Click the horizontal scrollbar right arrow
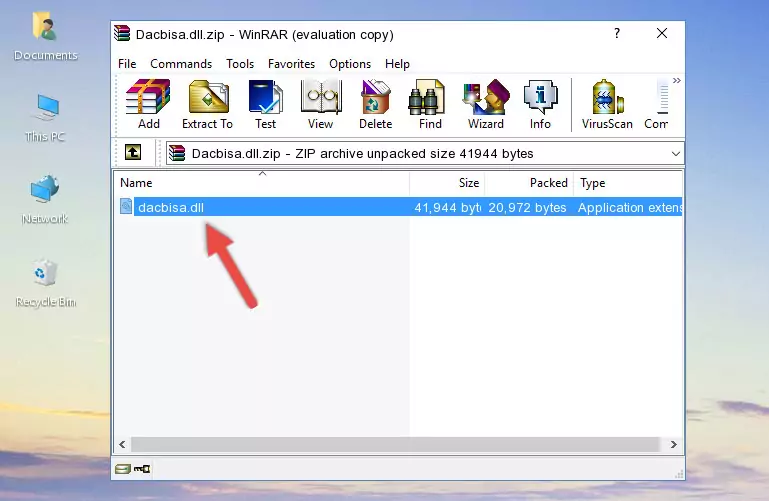Screen dimensions: 769x501 click(x=674, y=444)
